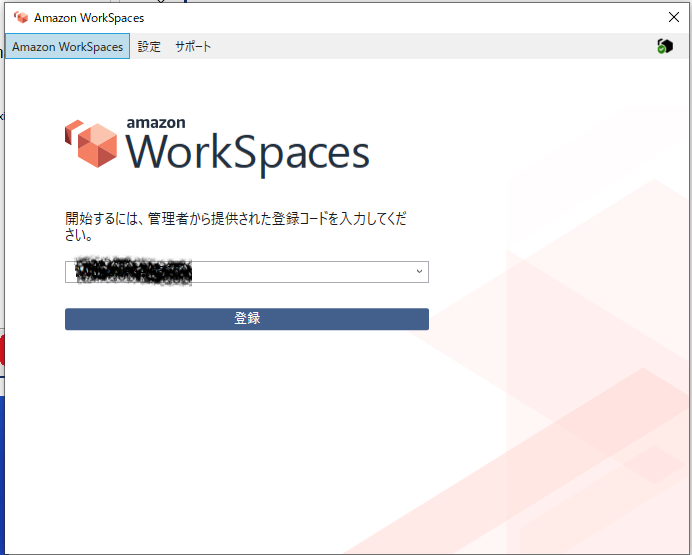Open the 設定 menu
Viewport: 692px width, 555px height.
149,46
